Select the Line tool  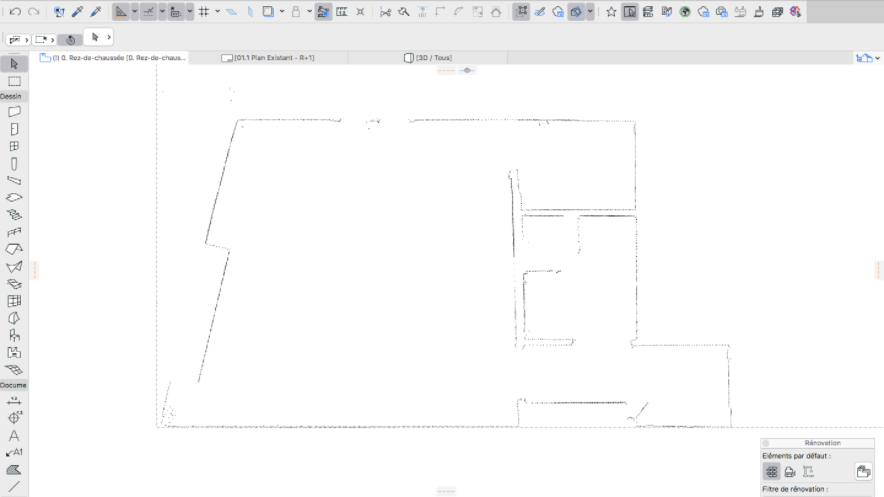(x=14, y=486)
